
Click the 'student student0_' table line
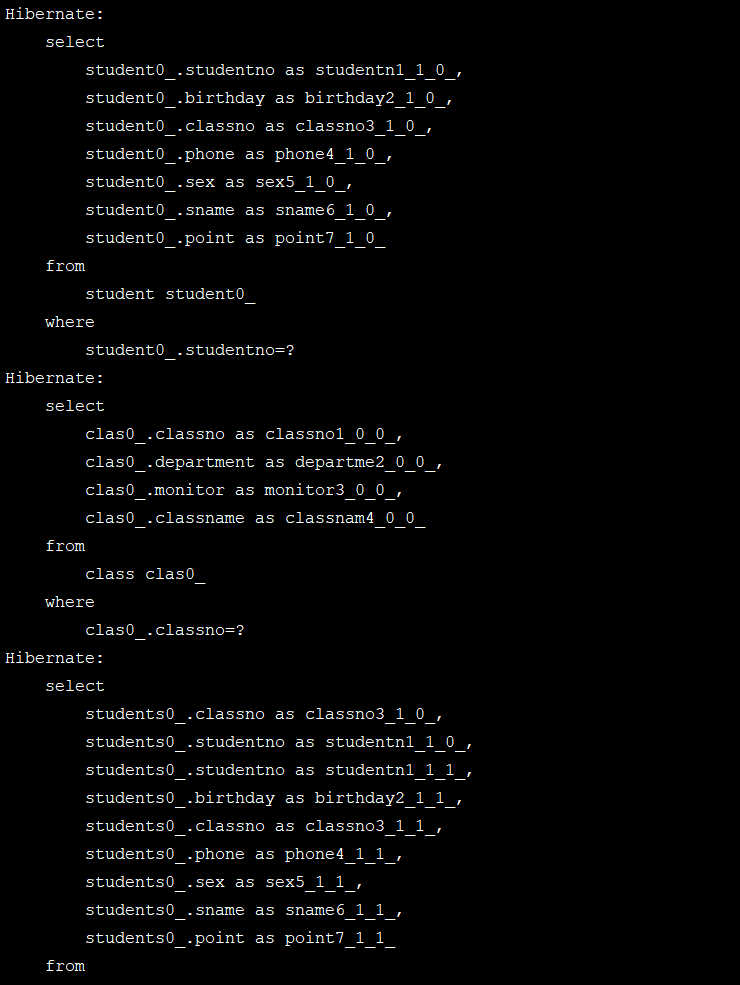tap(170, 294)
